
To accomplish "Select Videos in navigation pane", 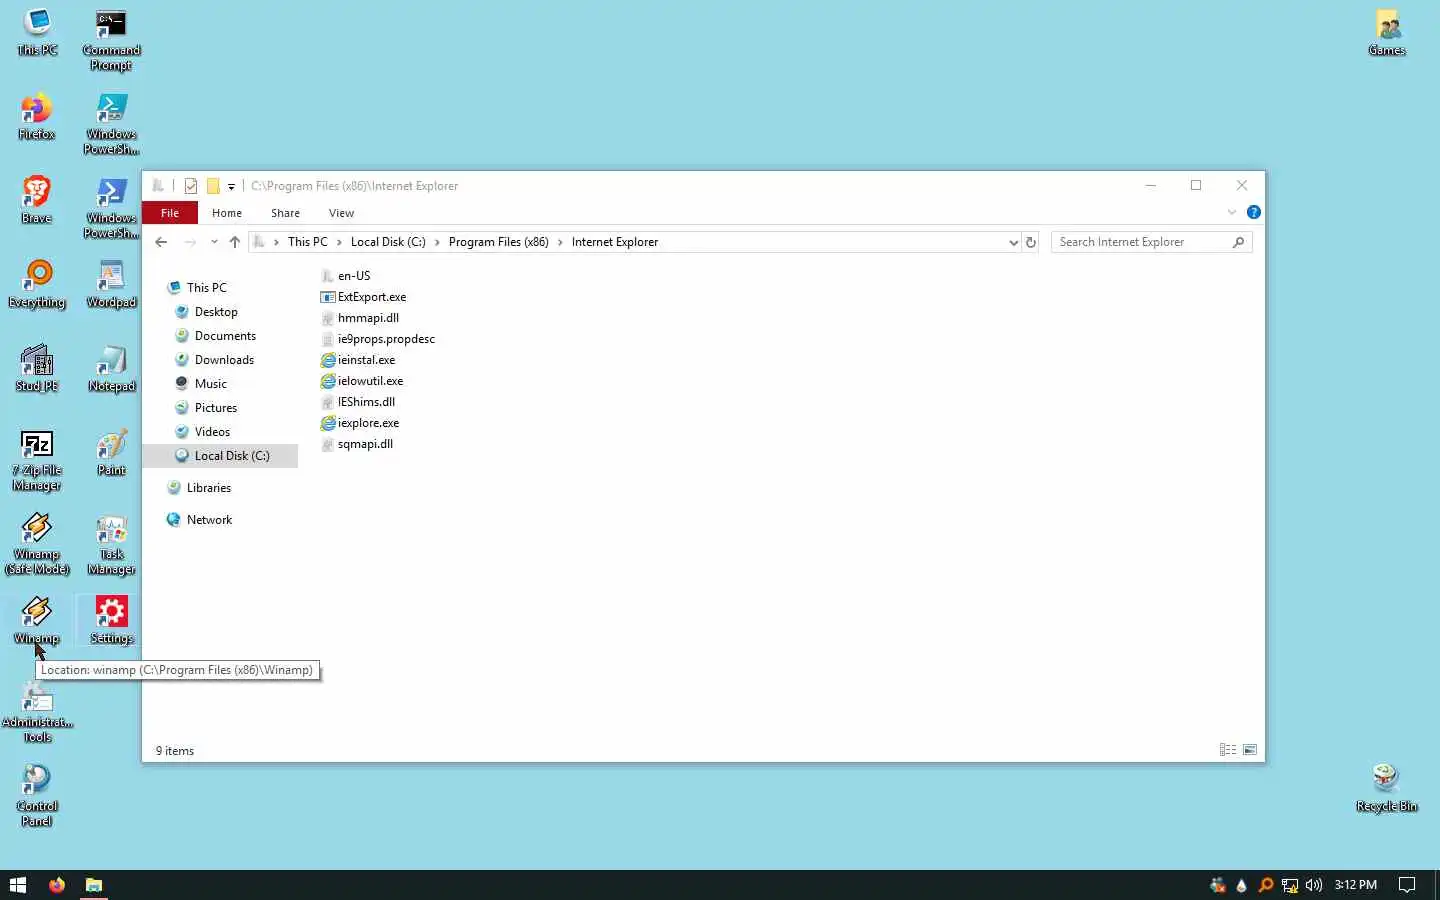I will click(212, 432).
